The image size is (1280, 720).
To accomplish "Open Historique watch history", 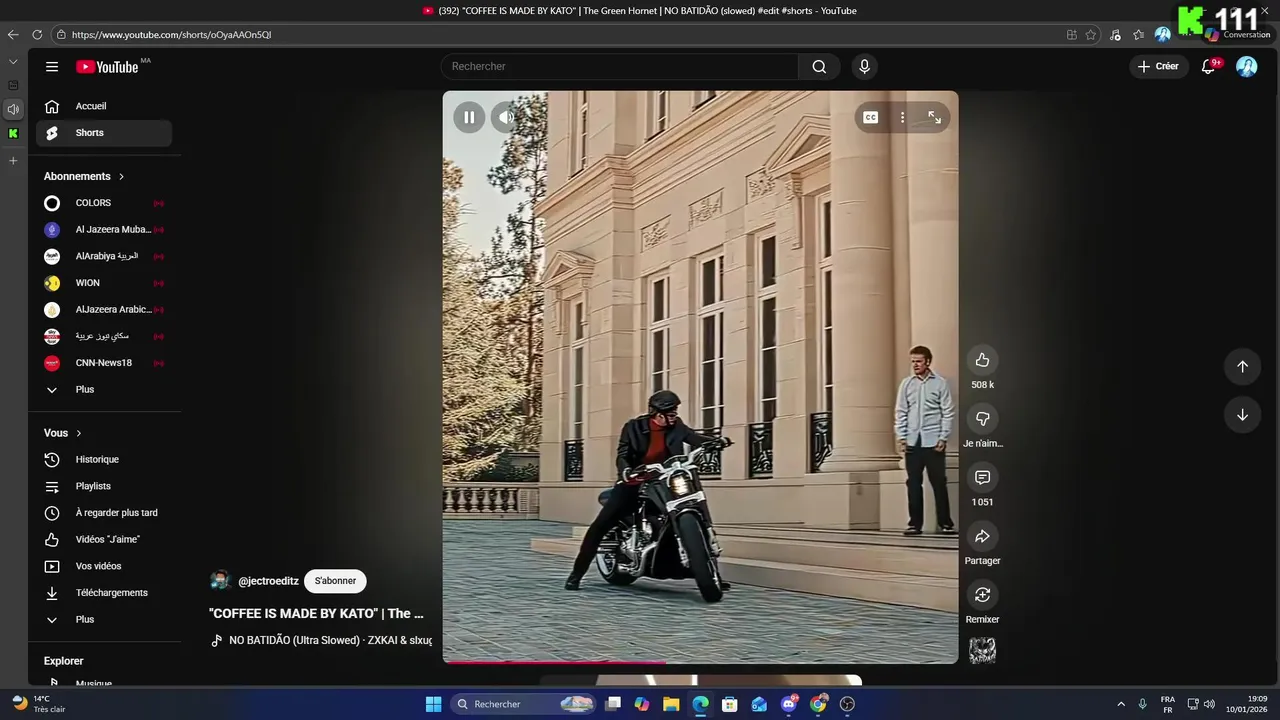I will coord(104,459).
